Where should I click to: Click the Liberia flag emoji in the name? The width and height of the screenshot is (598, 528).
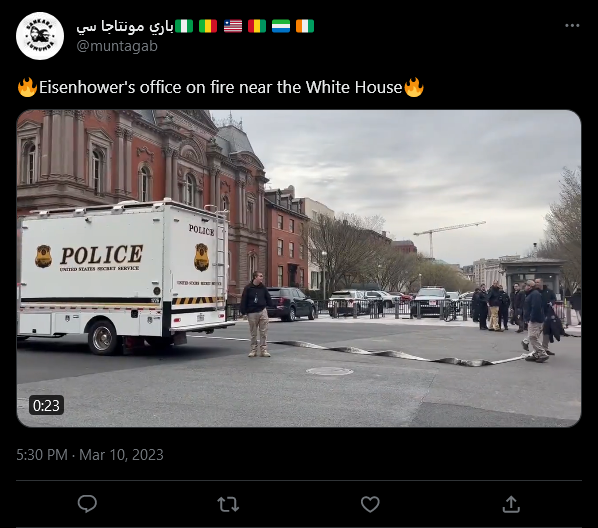233,26
